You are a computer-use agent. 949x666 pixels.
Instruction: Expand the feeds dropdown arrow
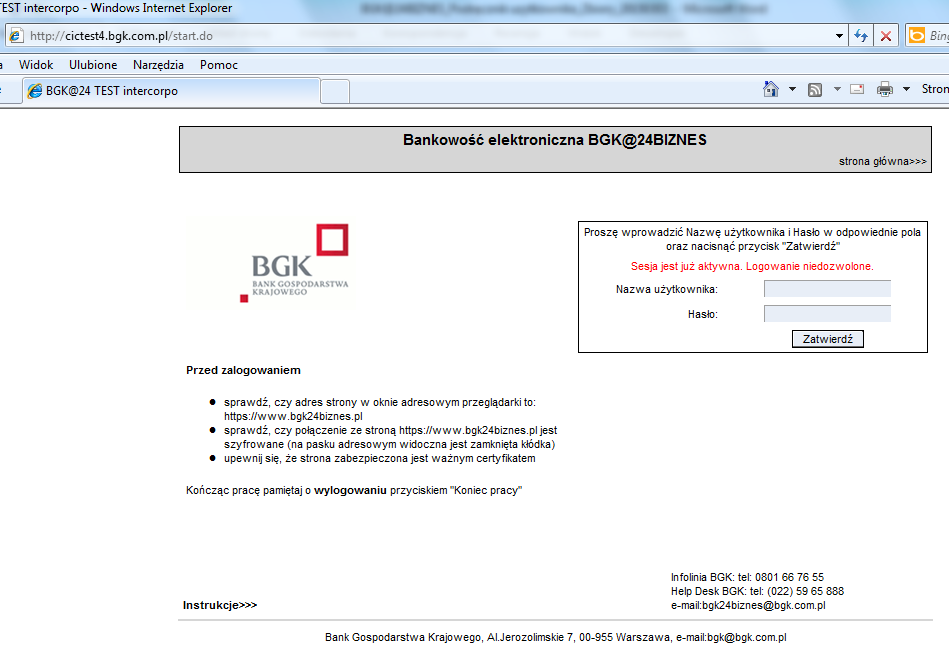[x=837, y=90]
